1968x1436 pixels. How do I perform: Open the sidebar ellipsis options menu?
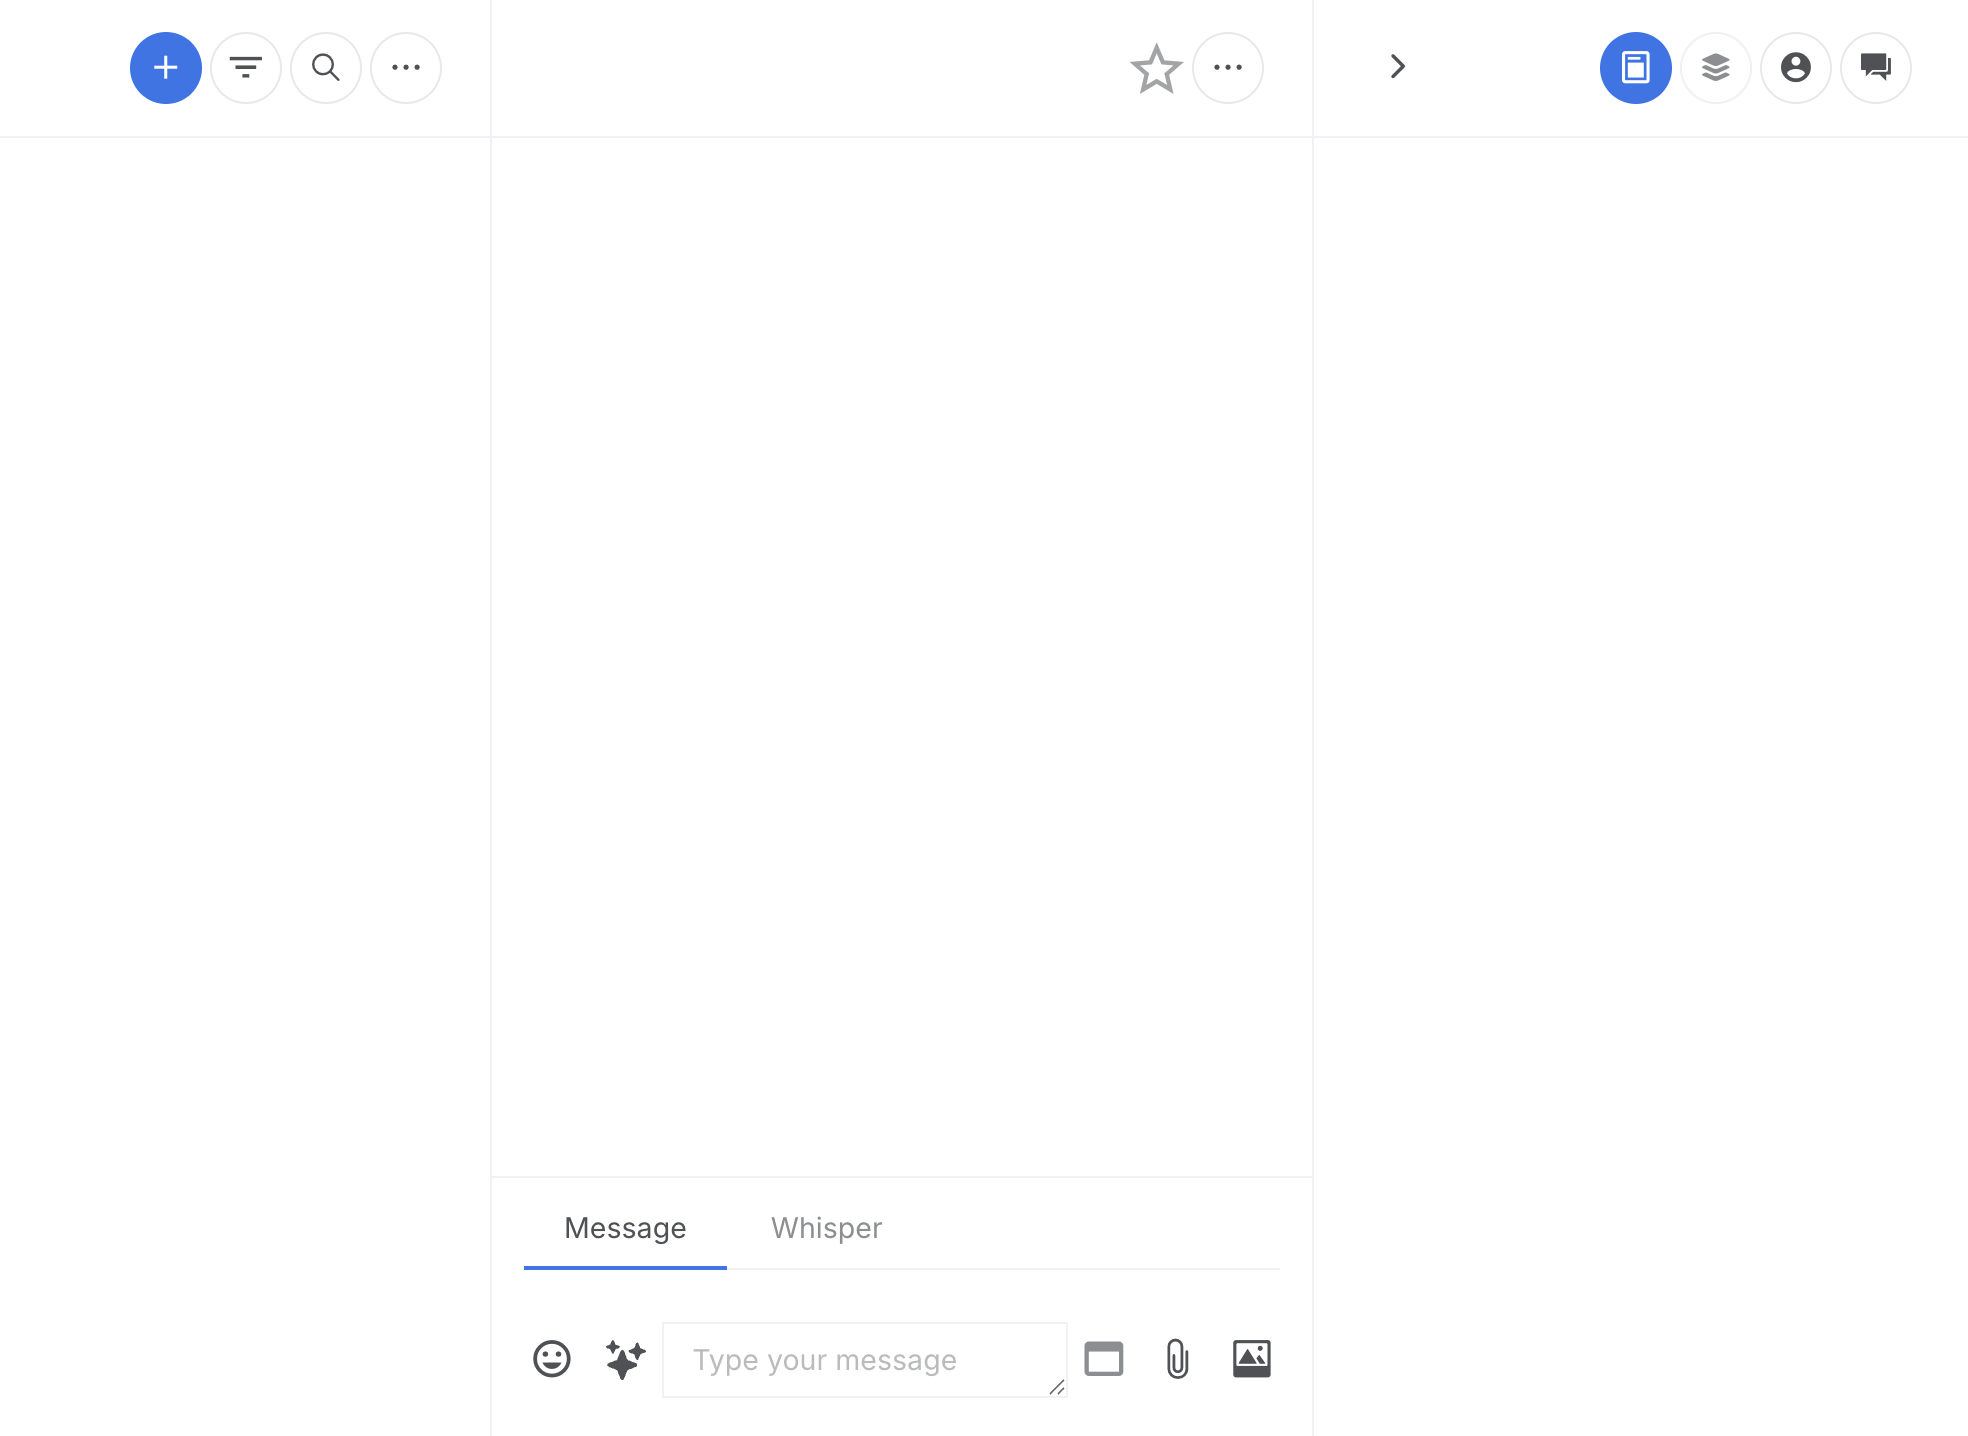pos(406,67)
